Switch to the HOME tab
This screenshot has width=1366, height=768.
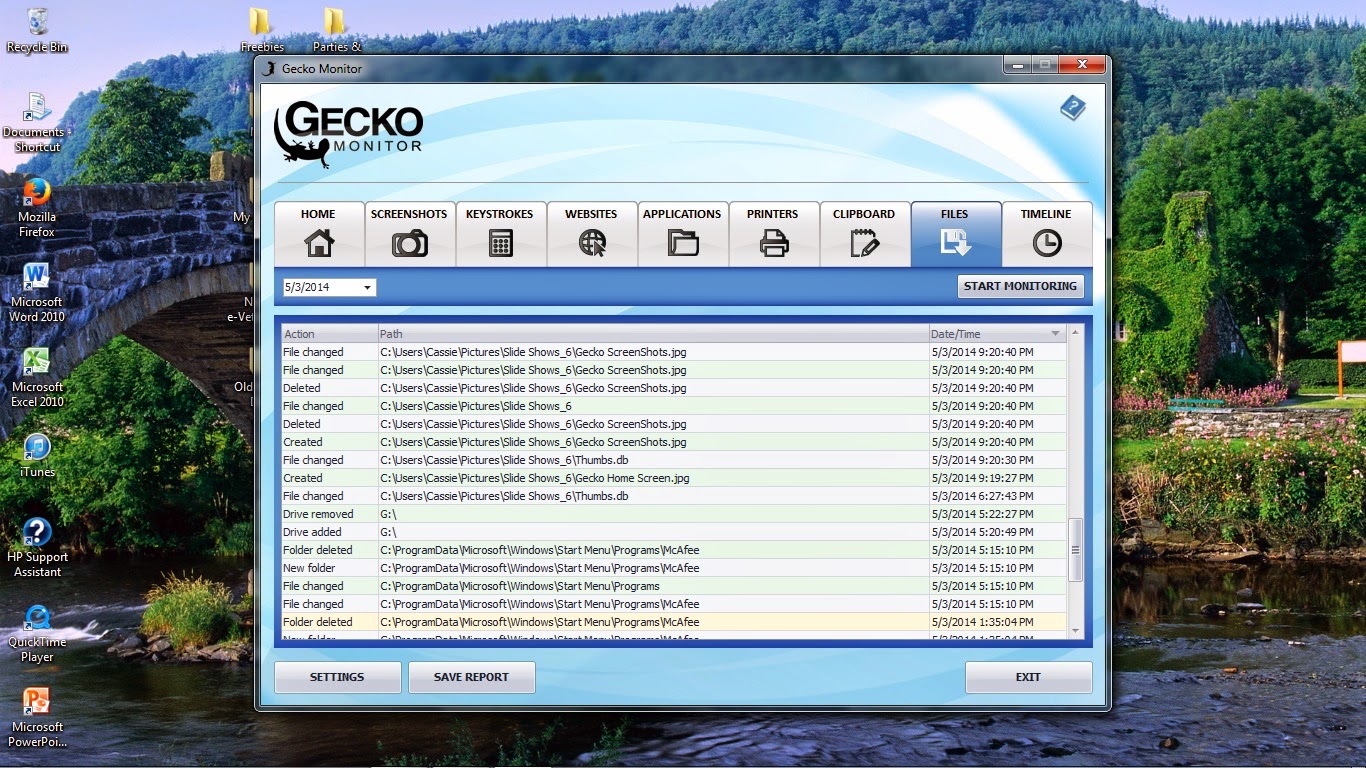318,234
